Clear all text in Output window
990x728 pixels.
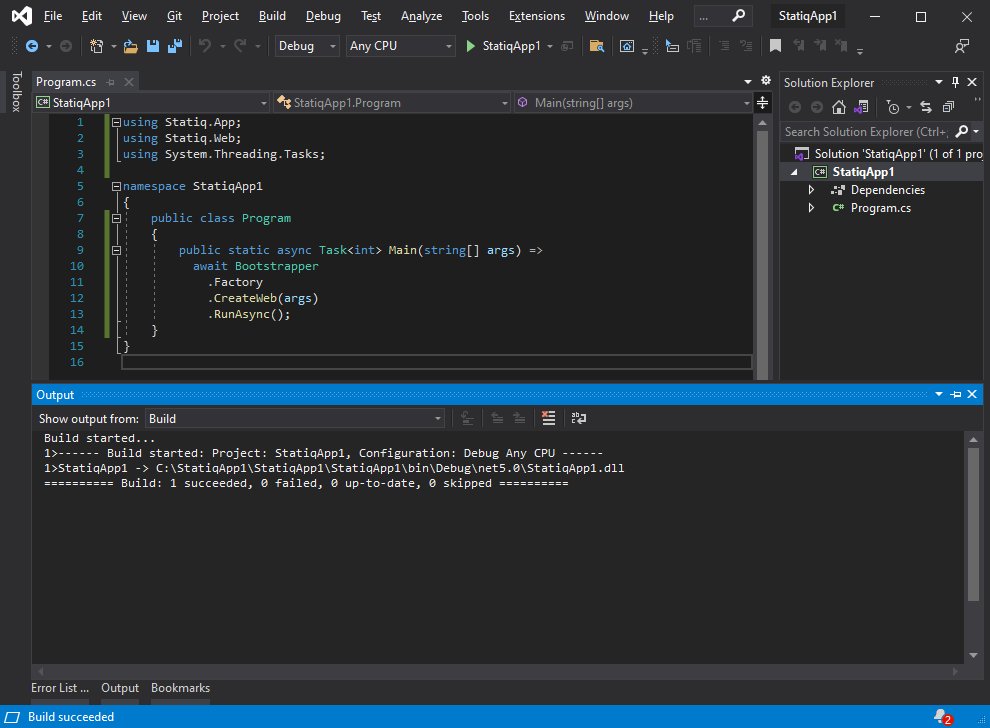click(549, 418)
